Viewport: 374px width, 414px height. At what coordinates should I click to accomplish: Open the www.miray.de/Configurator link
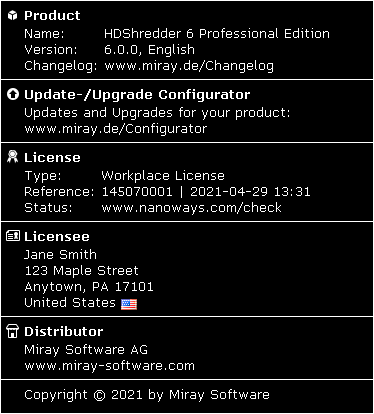(116, 129)
